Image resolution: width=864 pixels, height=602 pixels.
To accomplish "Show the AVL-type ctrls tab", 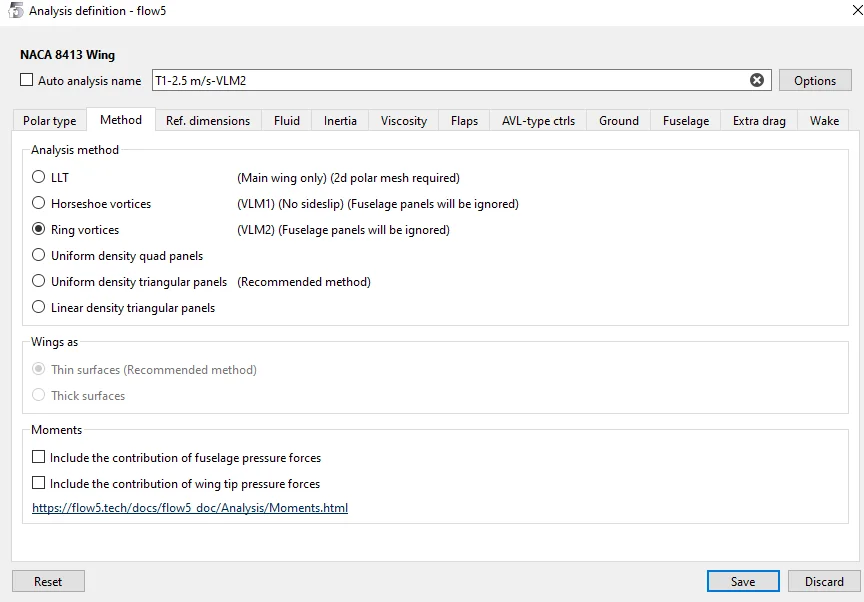I will coord(538,121).
